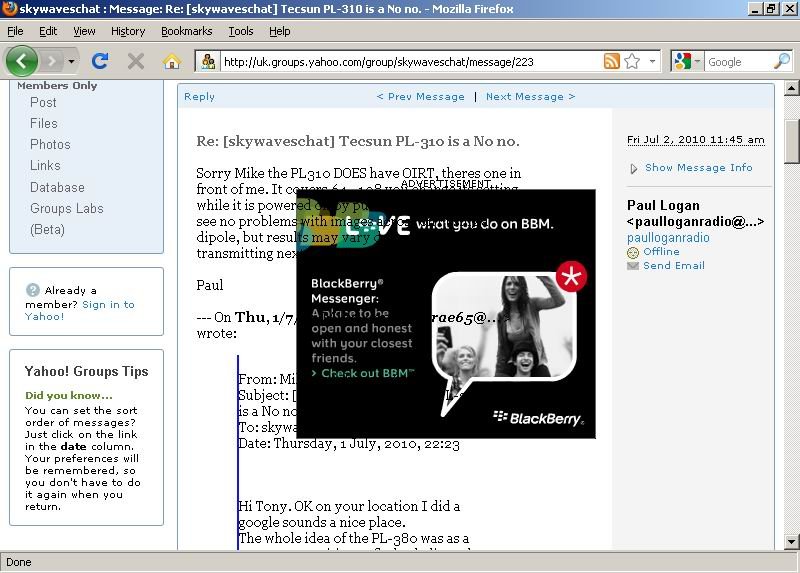This screenshot has height=573, width=800.
Task: Open the back/forward history dropdown arrow
Action: [71, 62]
